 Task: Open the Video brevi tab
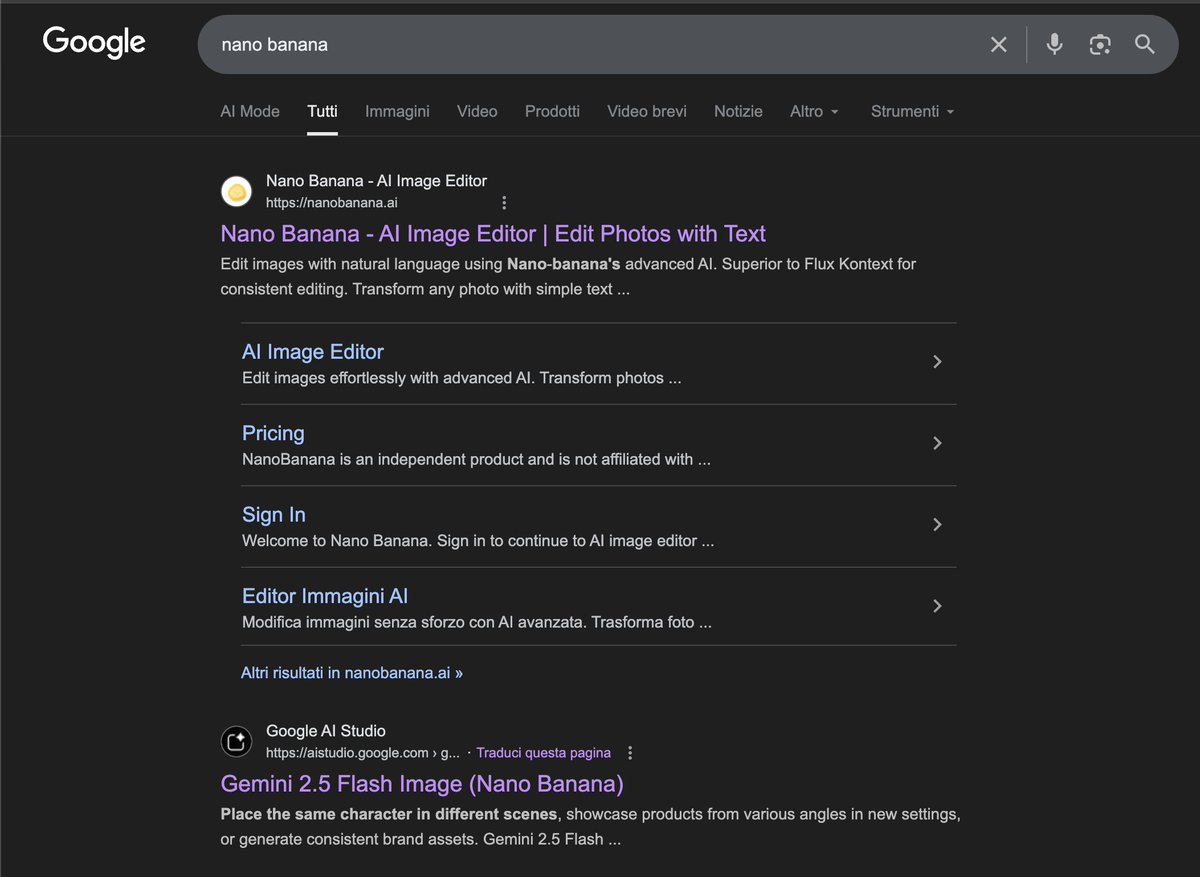[x=647, y=112]
